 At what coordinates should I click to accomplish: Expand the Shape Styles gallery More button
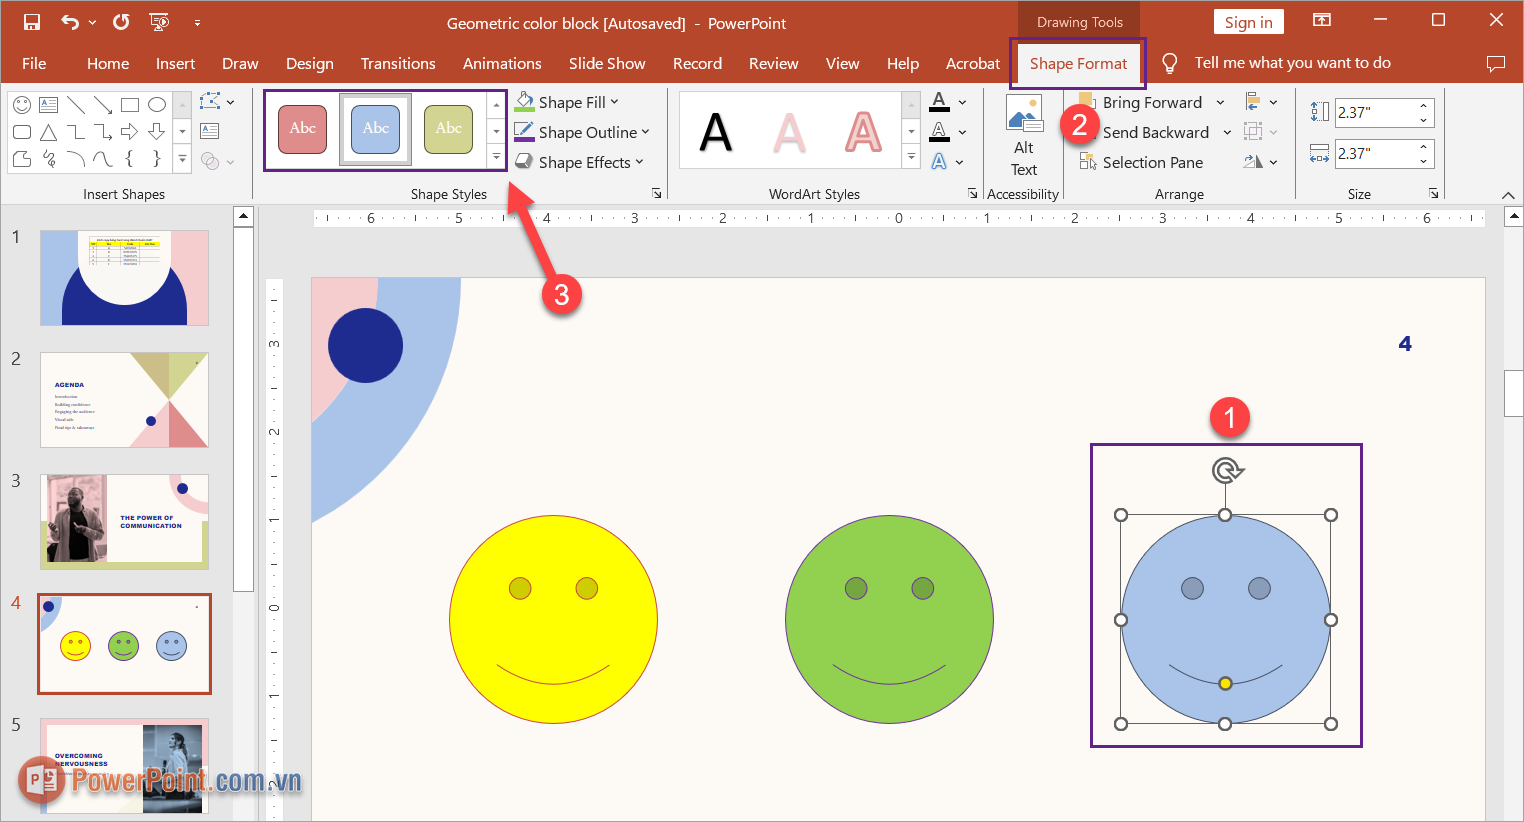point(496,157)
